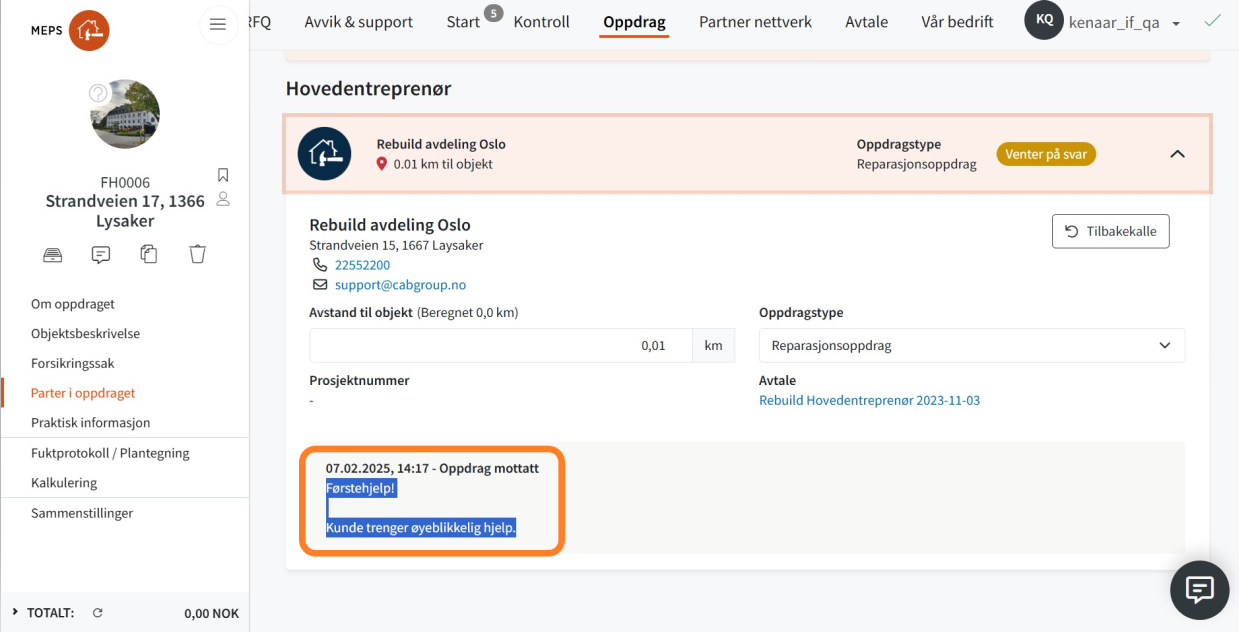
Task: Click the green checkmark status icon
Action: point(1212,20)
